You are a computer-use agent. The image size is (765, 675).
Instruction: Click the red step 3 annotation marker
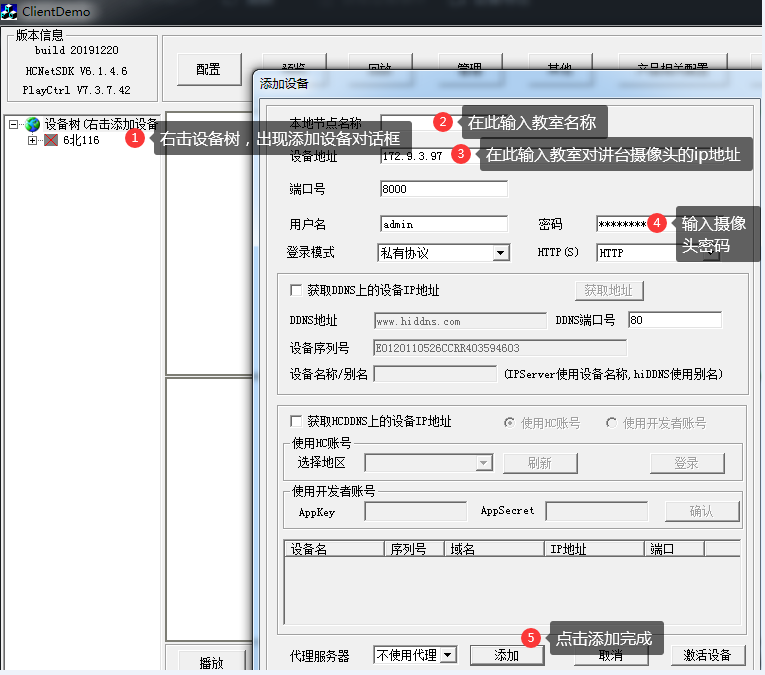pyautogui.click(x=461, y=154)
